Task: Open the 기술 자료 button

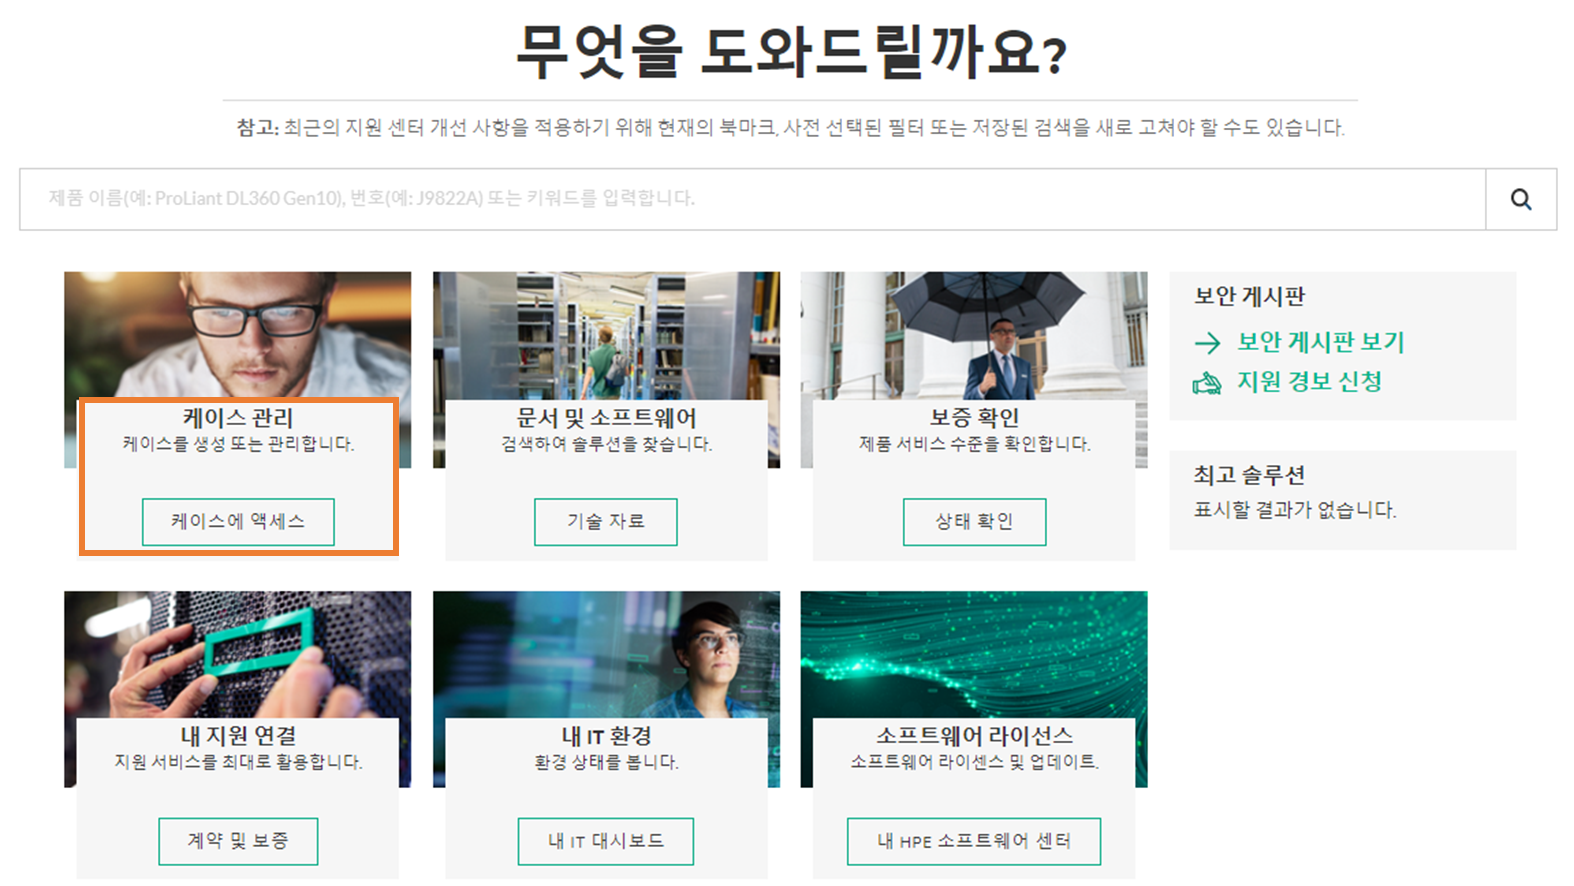Action: click(606, 522)
